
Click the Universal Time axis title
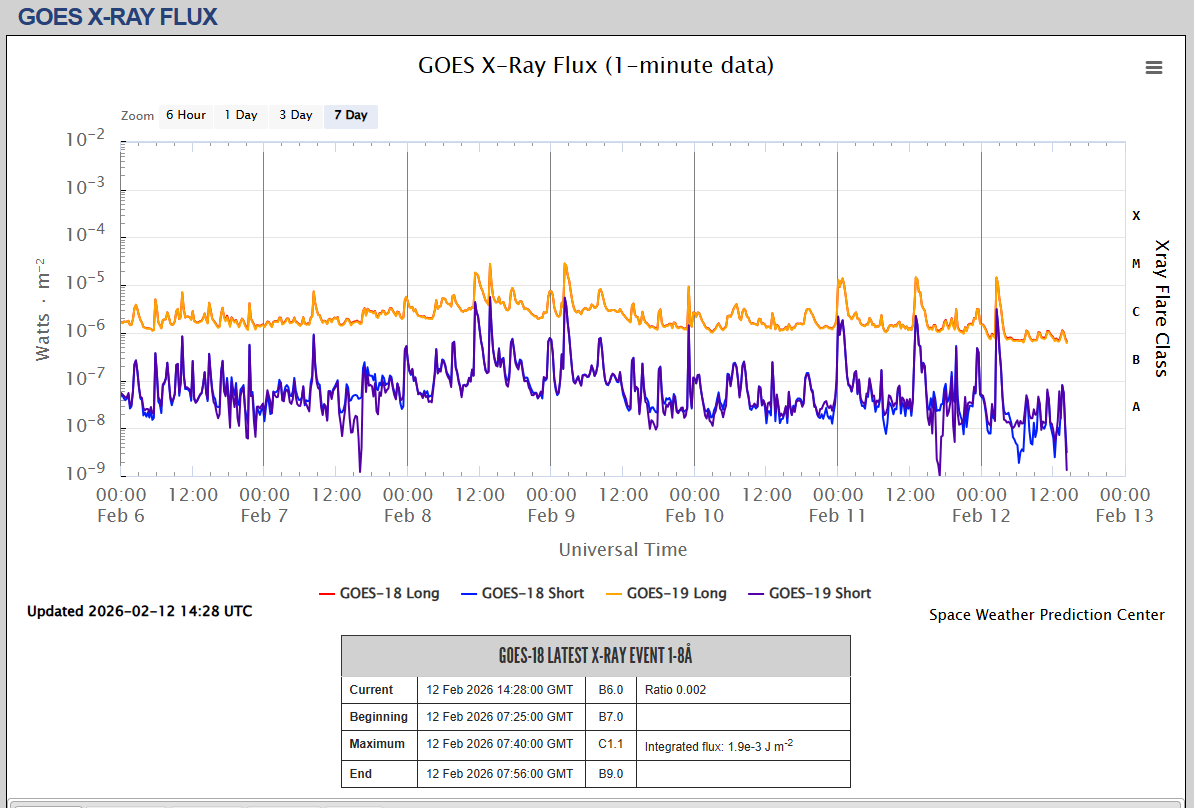(x=622, y=549)
